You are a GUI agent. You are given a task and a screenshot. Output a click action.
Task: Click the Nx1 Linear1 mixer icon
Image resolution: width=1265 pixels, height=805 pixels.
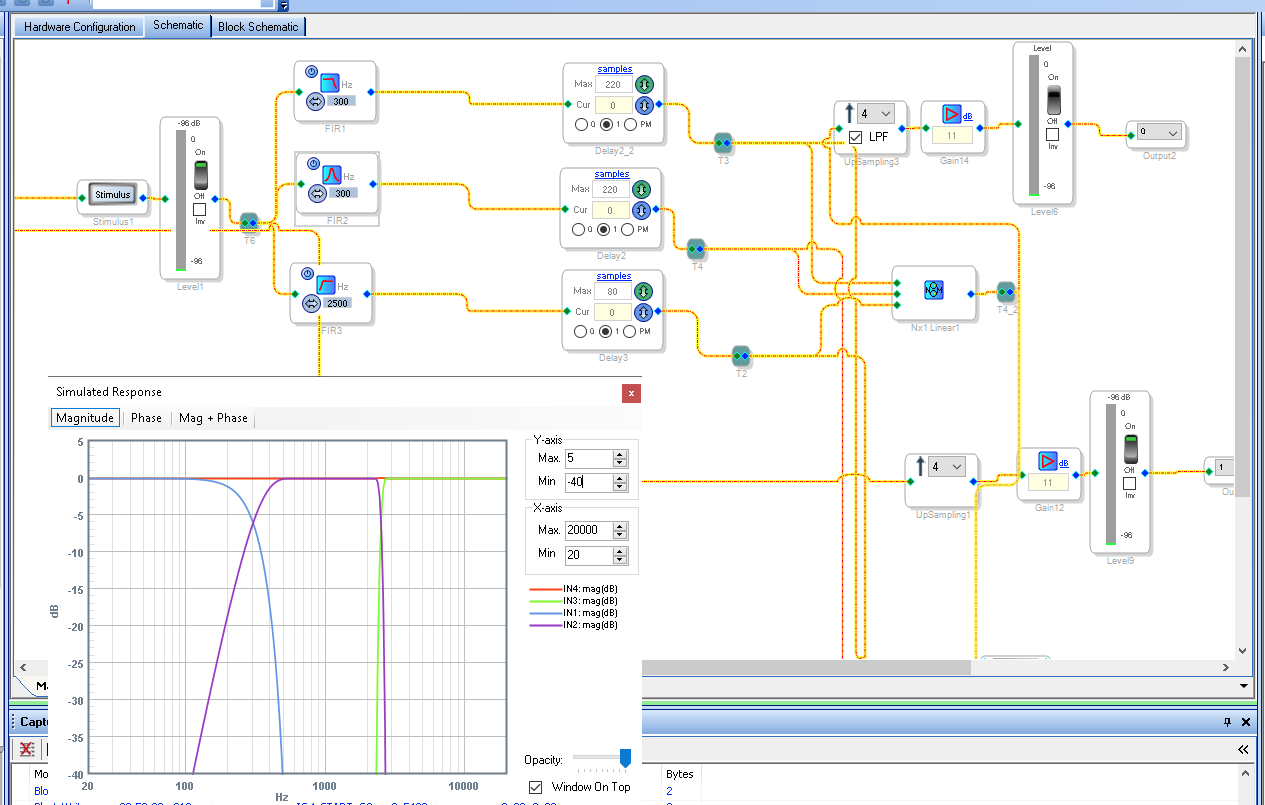(932, 290)
